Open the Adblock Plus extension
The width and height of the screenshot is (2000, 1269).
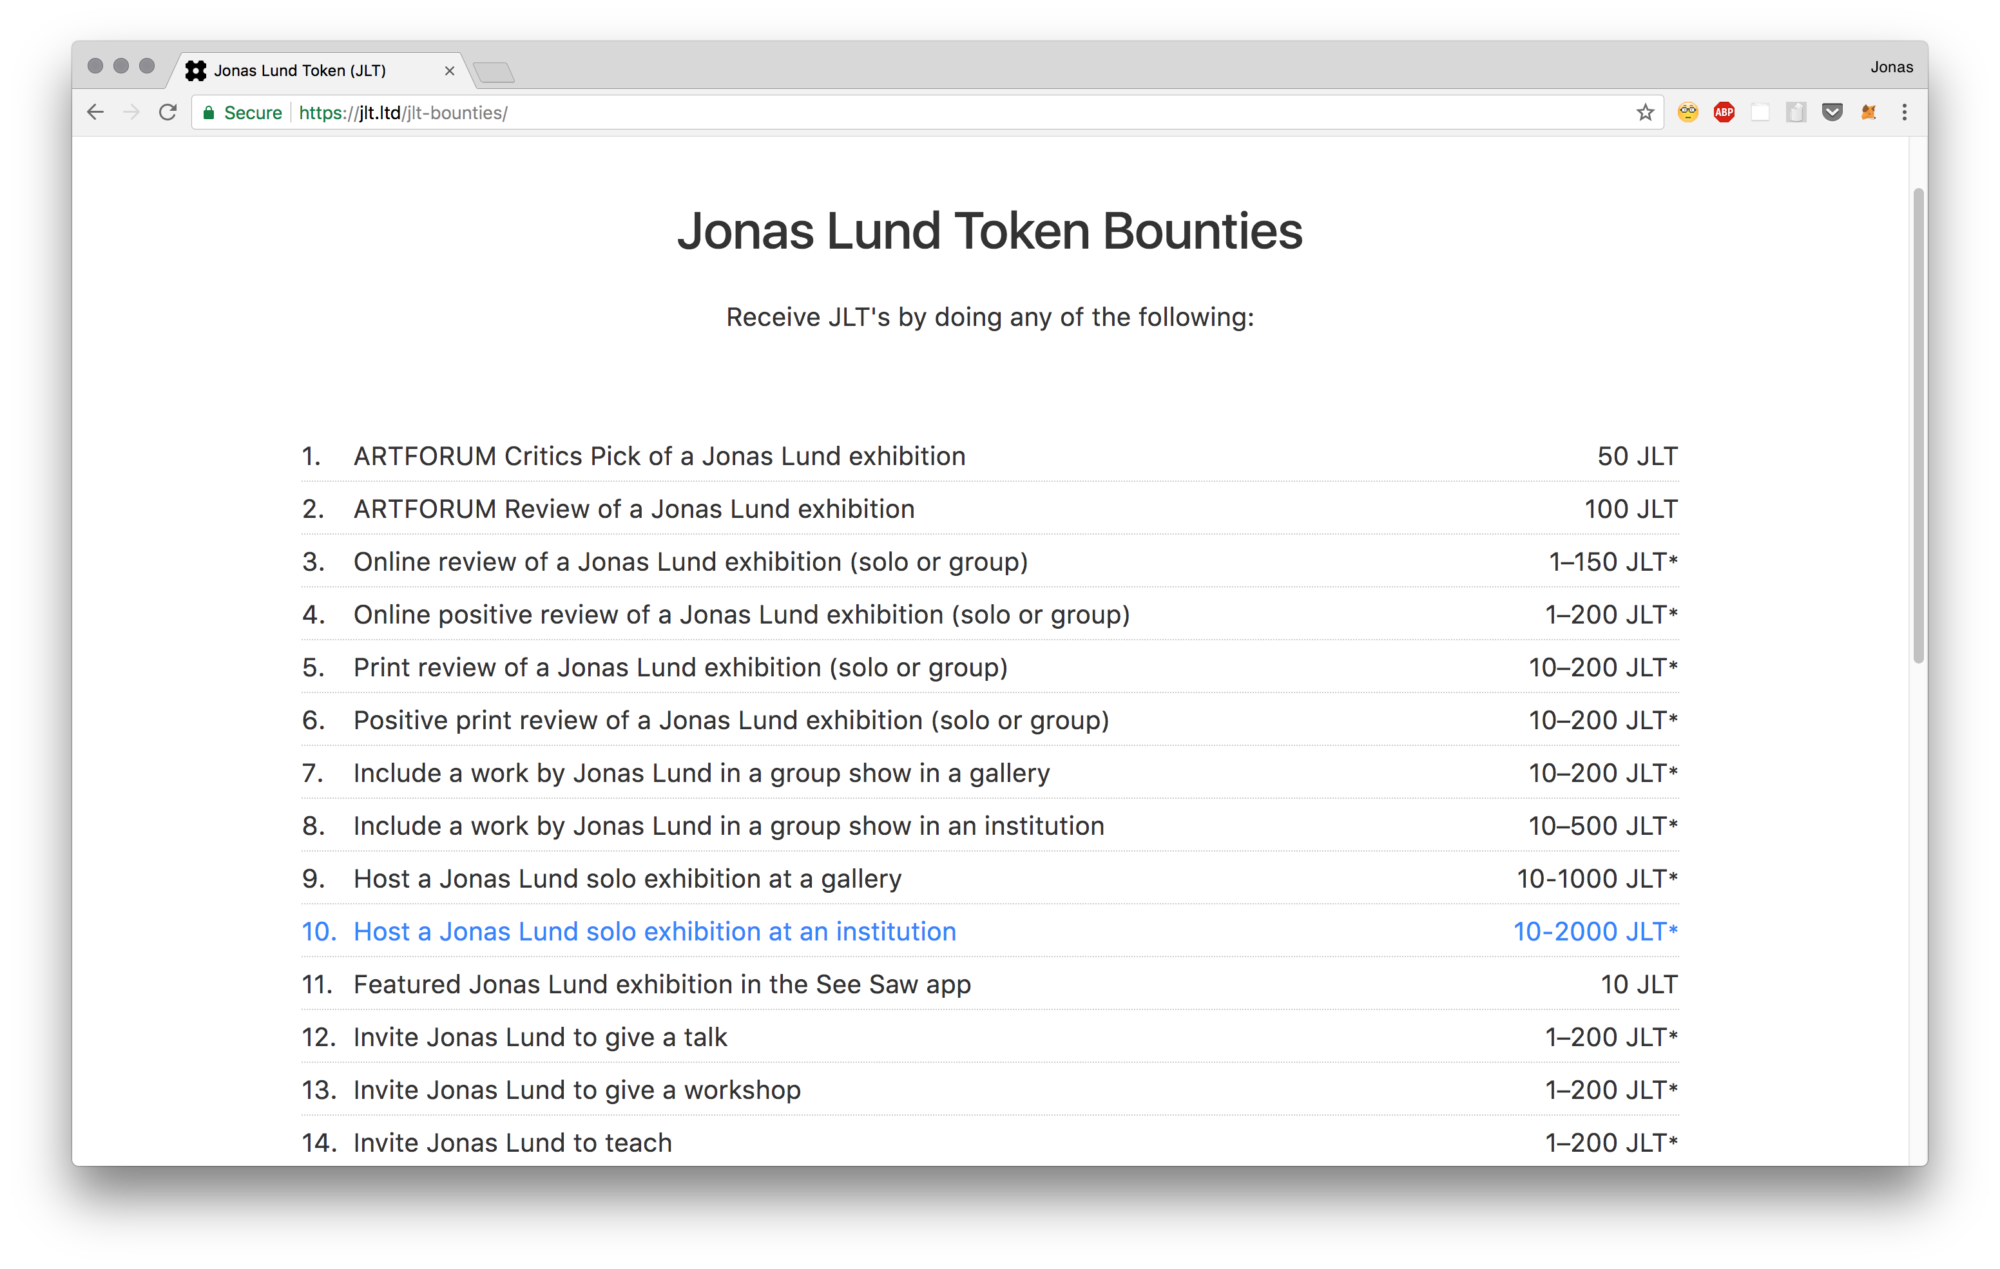1723,113
